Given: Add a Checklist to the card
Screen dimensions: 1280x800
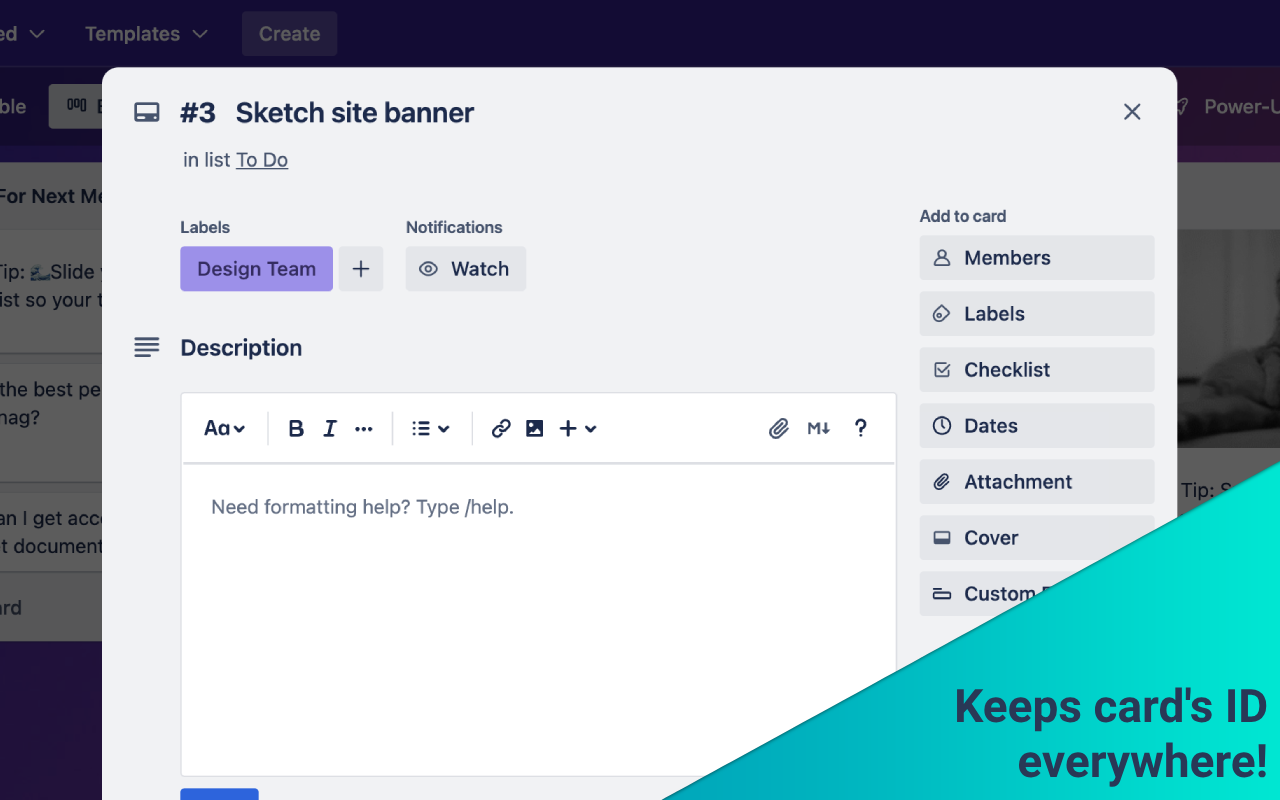Looking at the screenshot, I should [1036, 369].
